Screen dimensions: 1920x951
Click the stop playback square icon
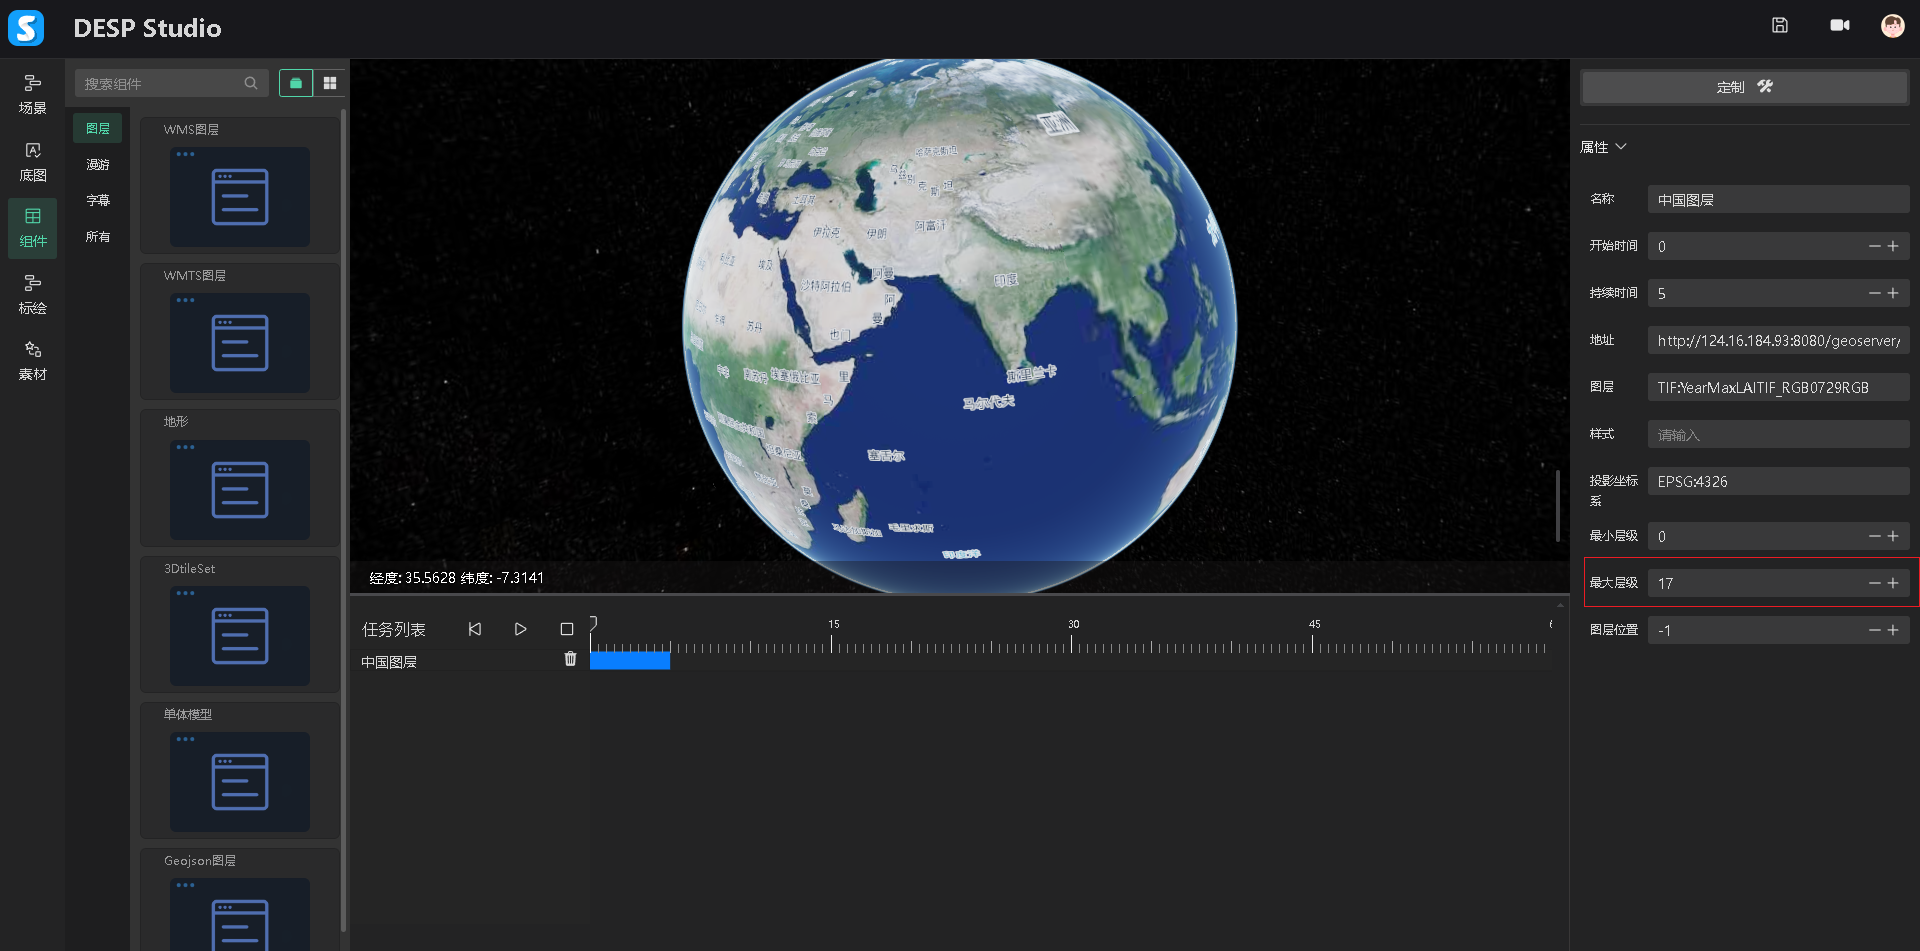click(x=567, y=629)
